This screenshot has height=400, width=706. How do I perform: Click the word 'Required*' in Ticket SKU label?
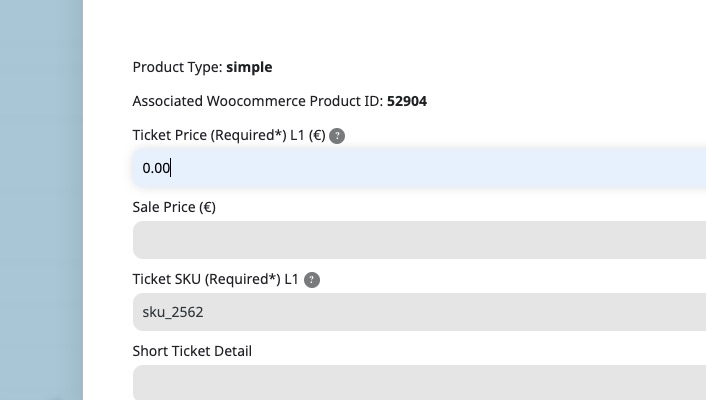243,279
